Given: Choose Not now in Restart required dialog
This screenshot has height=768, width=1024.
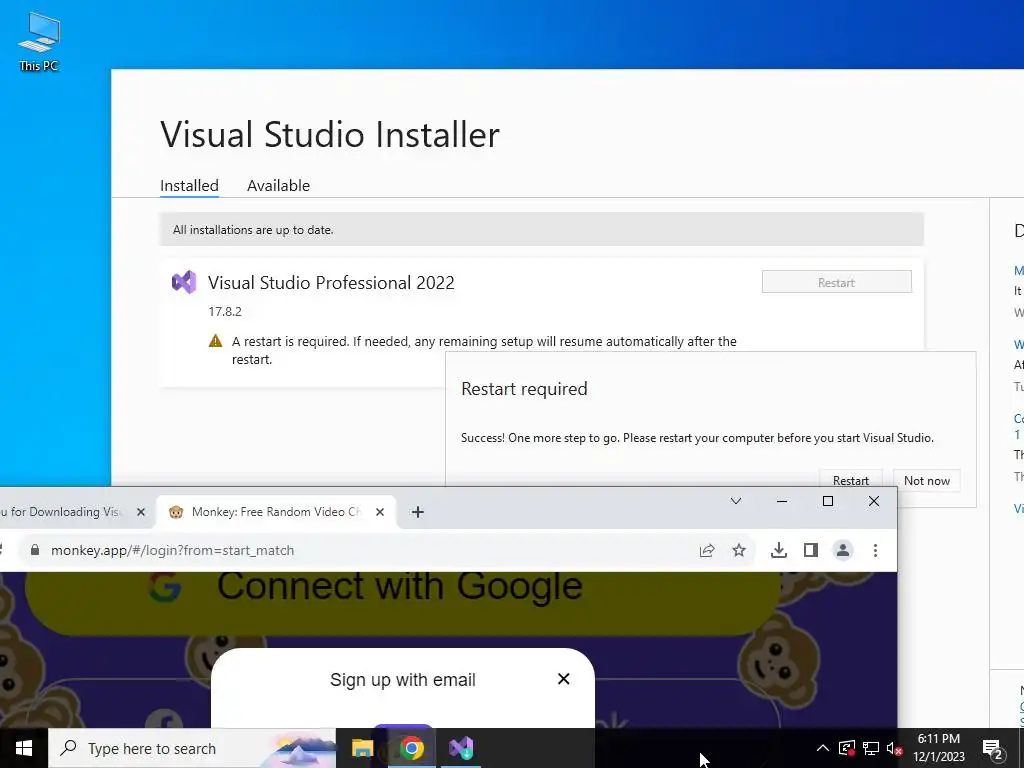Looking at the screenshot, I should (927, 480).
